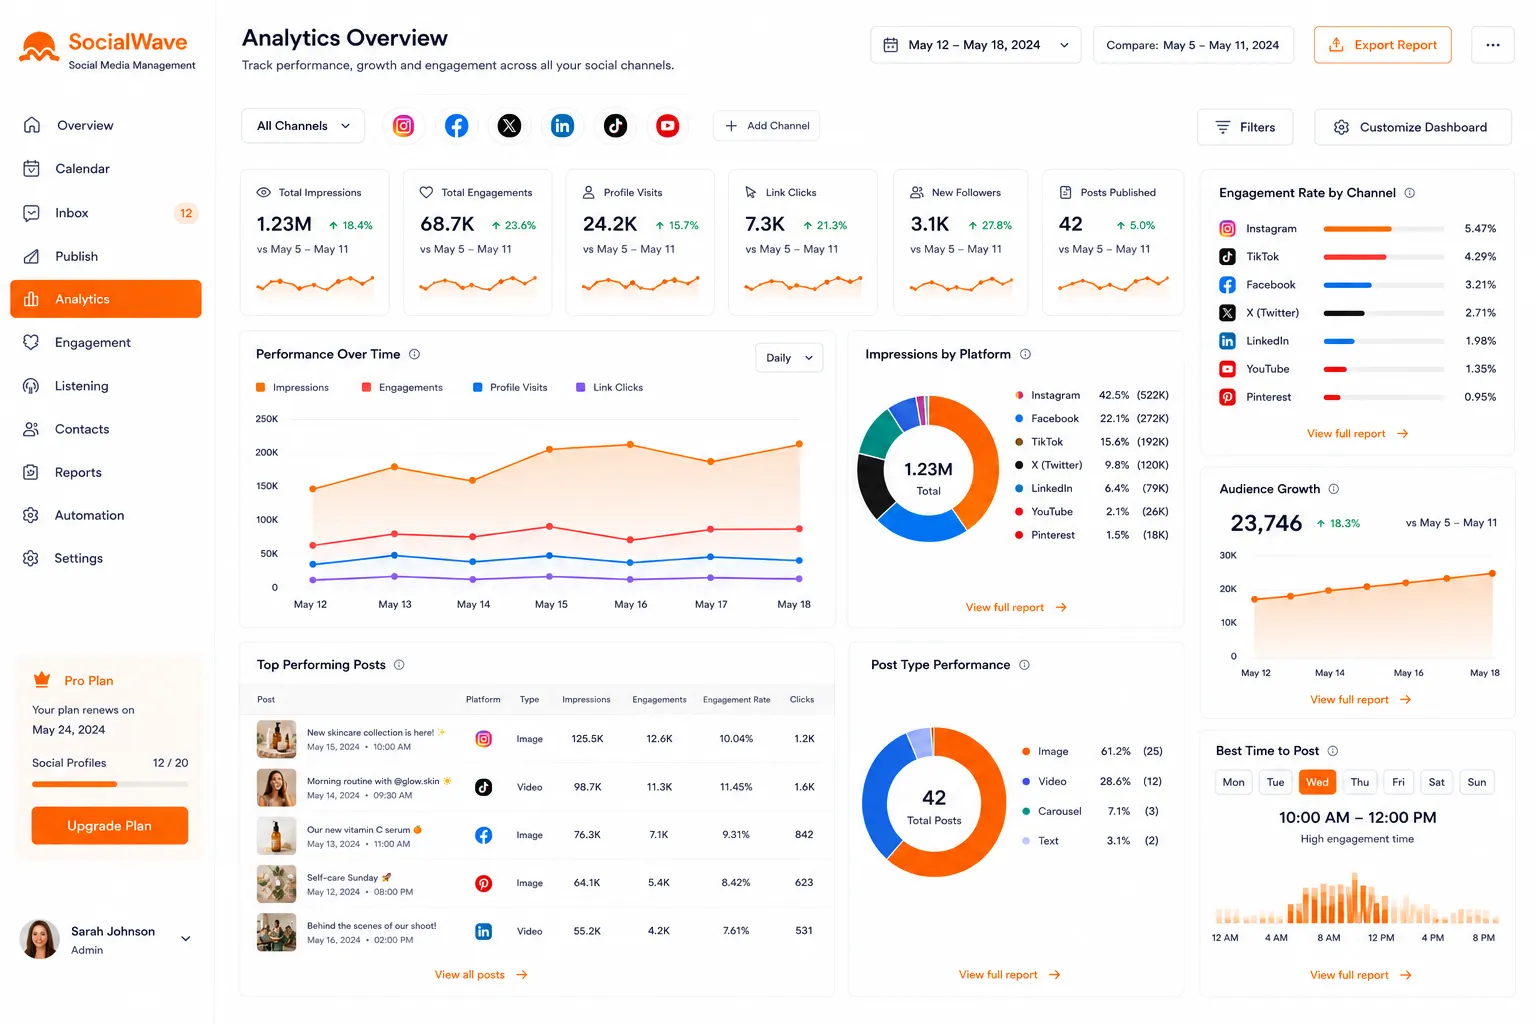Open the Our new vitamin C serum thumbnail
The image size is (1536, 1024).
pos(276,835)
